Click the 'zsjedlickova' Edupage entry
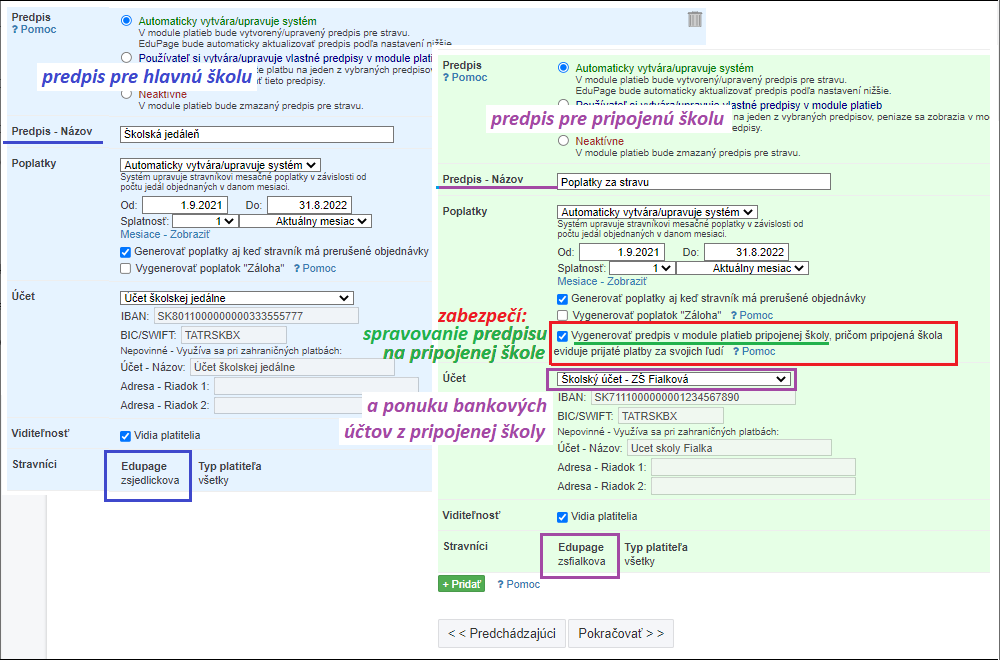 [x=150, y=480]
